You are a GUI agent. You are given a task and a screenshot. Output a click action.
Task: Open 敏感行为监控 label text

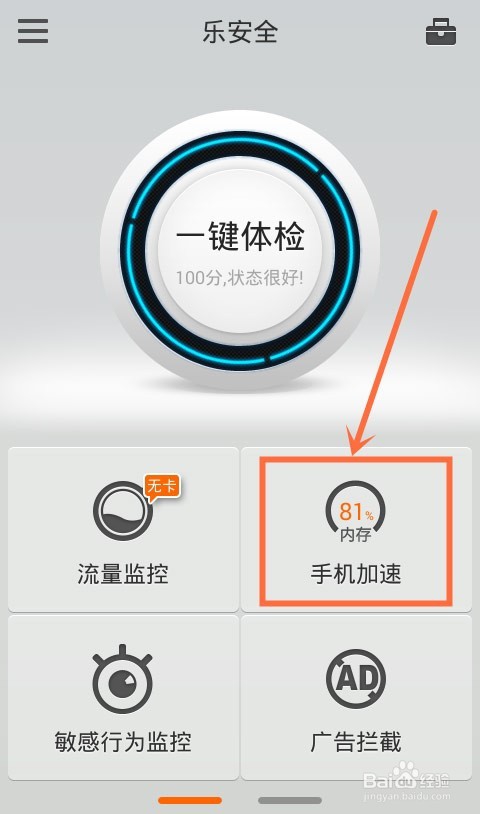click(x=123, y=741)
